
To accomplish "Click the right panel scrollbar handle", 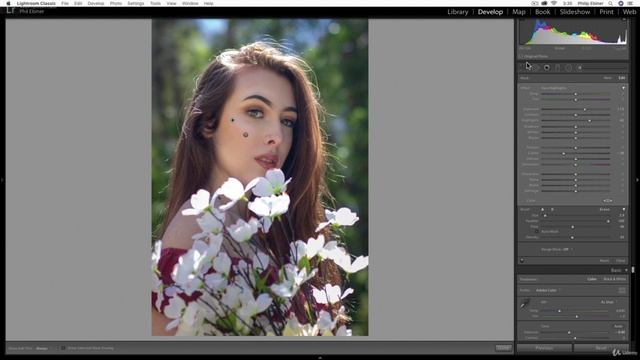I will pos(633,270).
